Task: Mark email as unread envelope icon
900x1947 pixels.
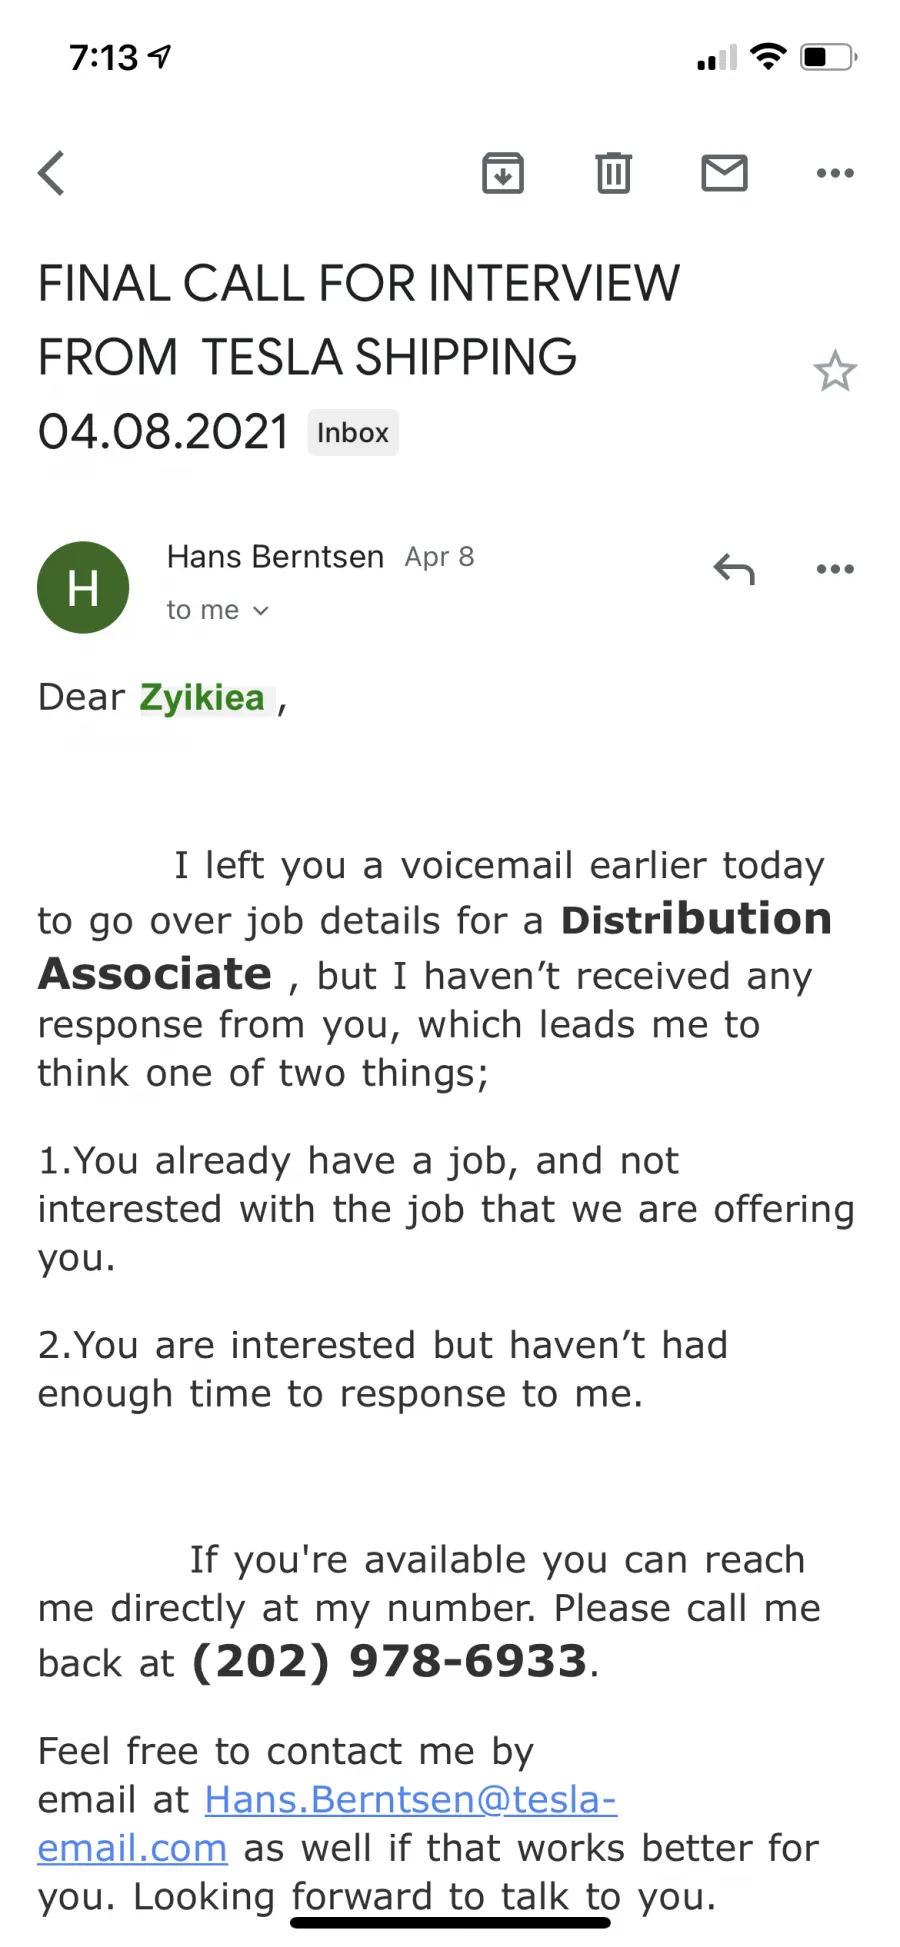Action: point(724,173)
